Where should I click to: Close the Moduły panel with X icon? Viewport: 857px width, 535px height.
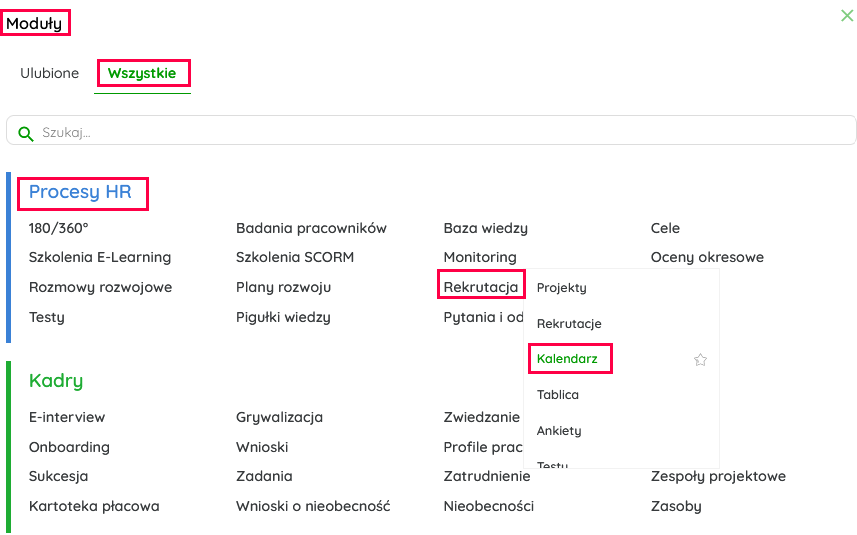[x=847, y=15]
